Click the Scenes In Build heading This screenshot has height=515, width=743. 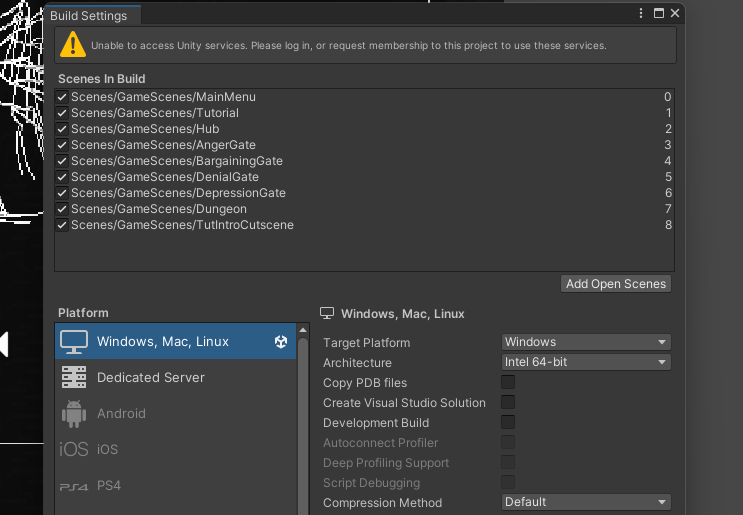(101, 79)
